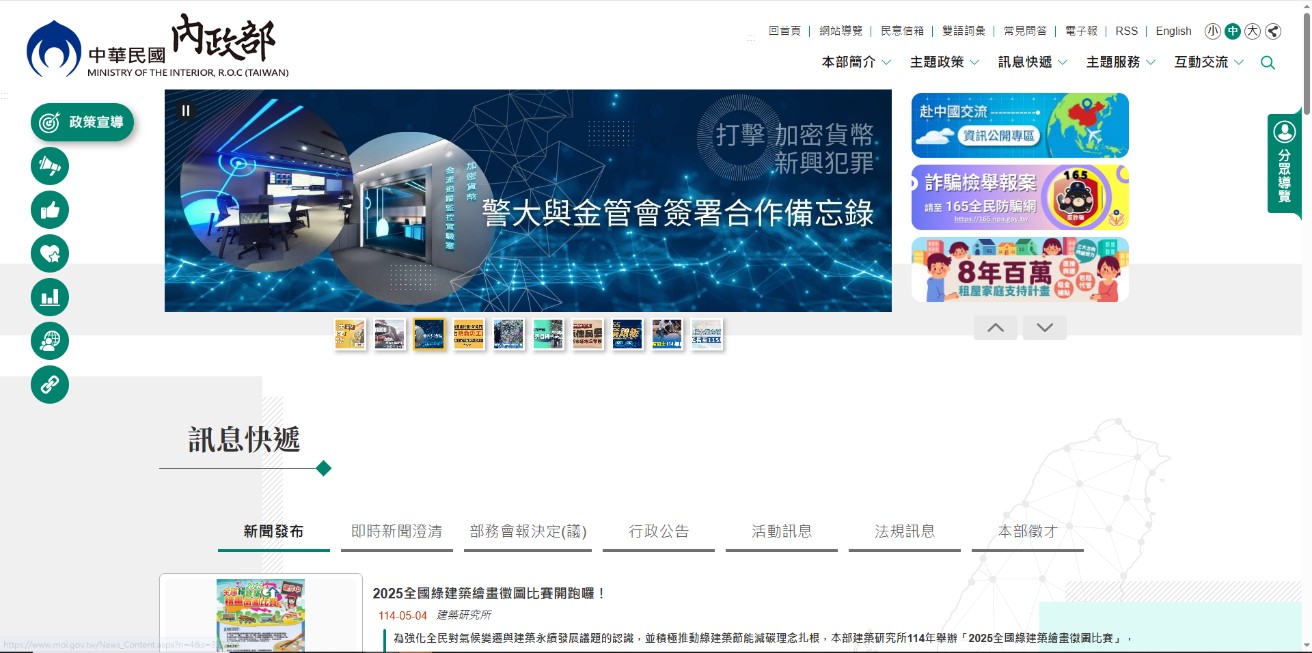Click the 政策宣導 target button
The image size is (1312, 653).
point(82,122)
